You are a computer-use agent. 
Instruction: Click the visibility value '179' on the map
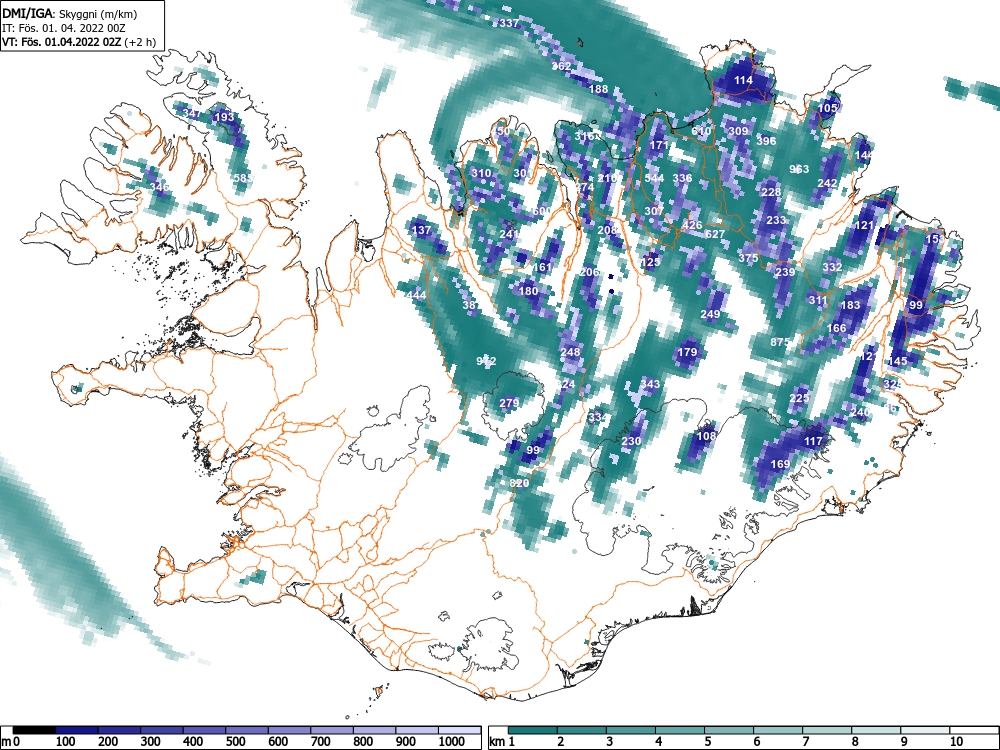click(688, 352)
